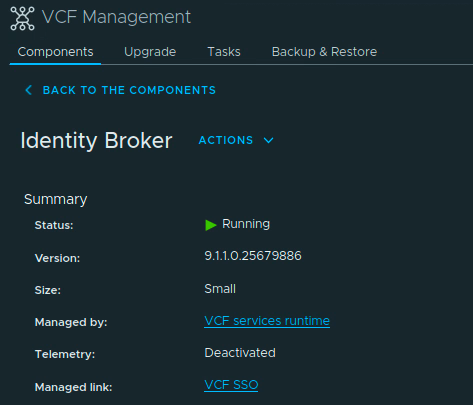The width and height of the screenshot is (473, 405).
Task: Click the back chevron arrow icon
Action: 29,90
